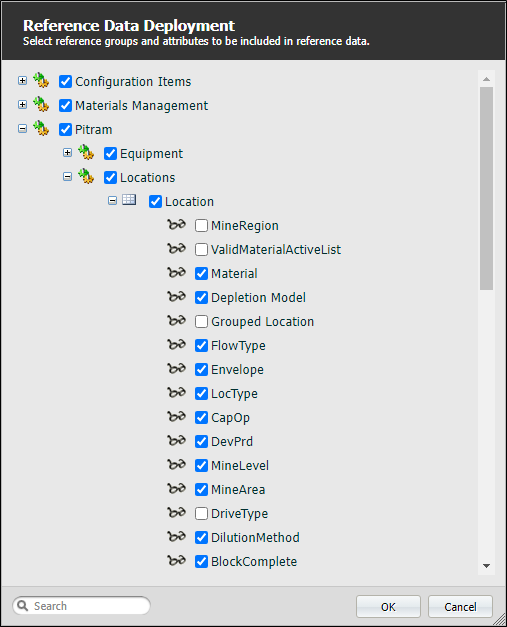Click the Equipment group icon

pos(86,153)
